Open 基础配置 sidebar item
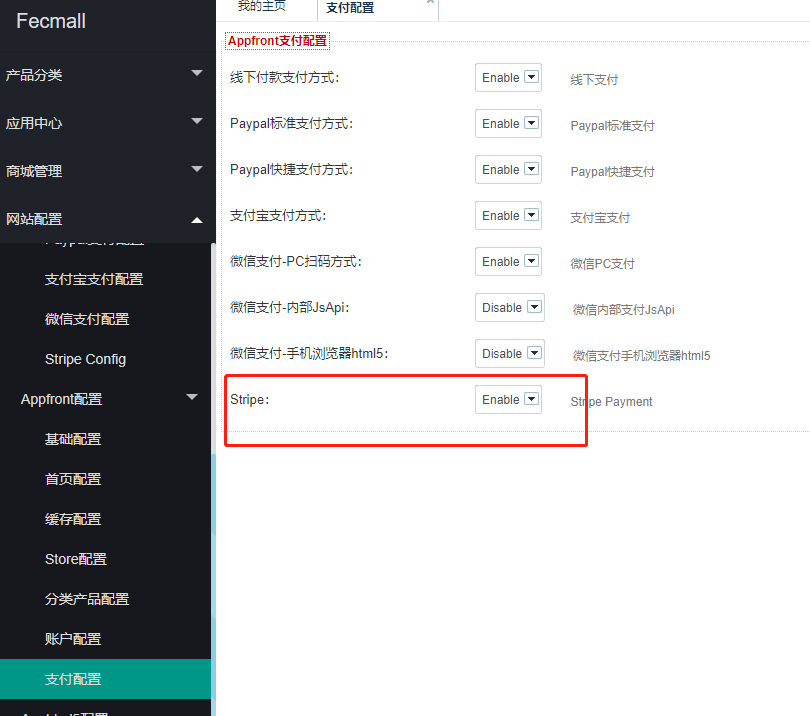The width and height of the screenshot is (810, 716). click(73, 439)
